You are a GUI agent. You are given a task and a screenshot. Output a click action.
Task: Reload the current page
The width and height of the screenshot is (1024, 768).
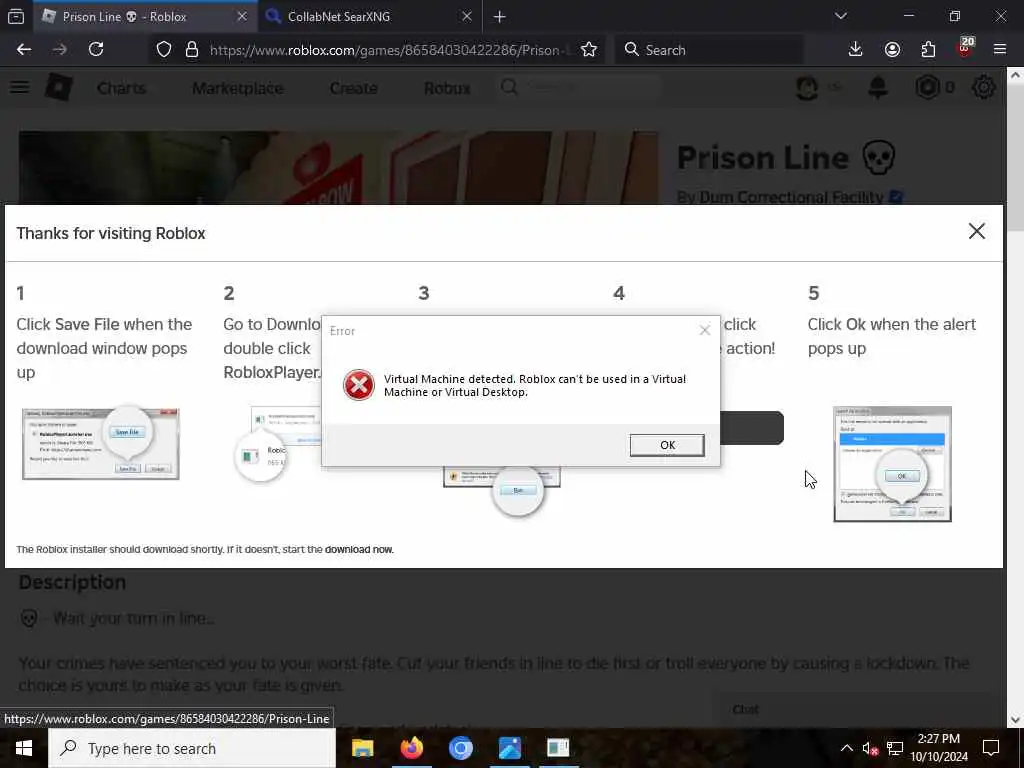pyautogui.click(x=96, y=50)
